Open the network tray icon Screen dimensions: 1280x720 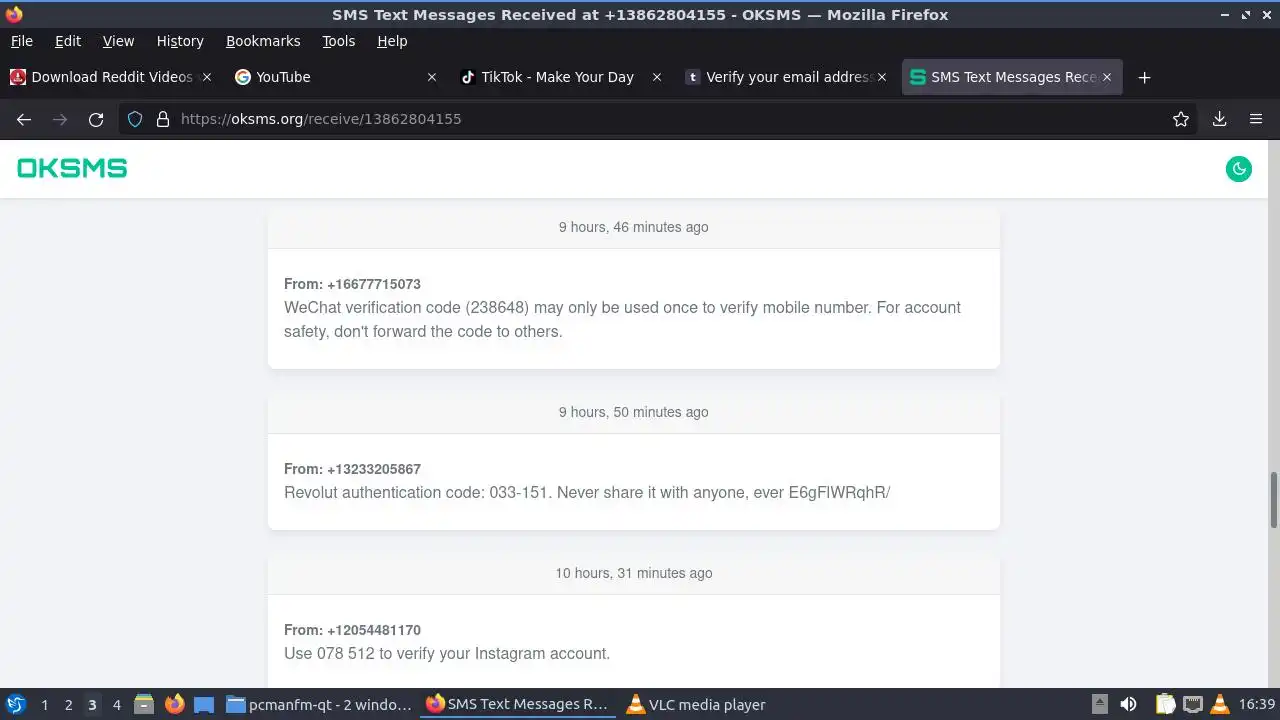(1192, 704)
